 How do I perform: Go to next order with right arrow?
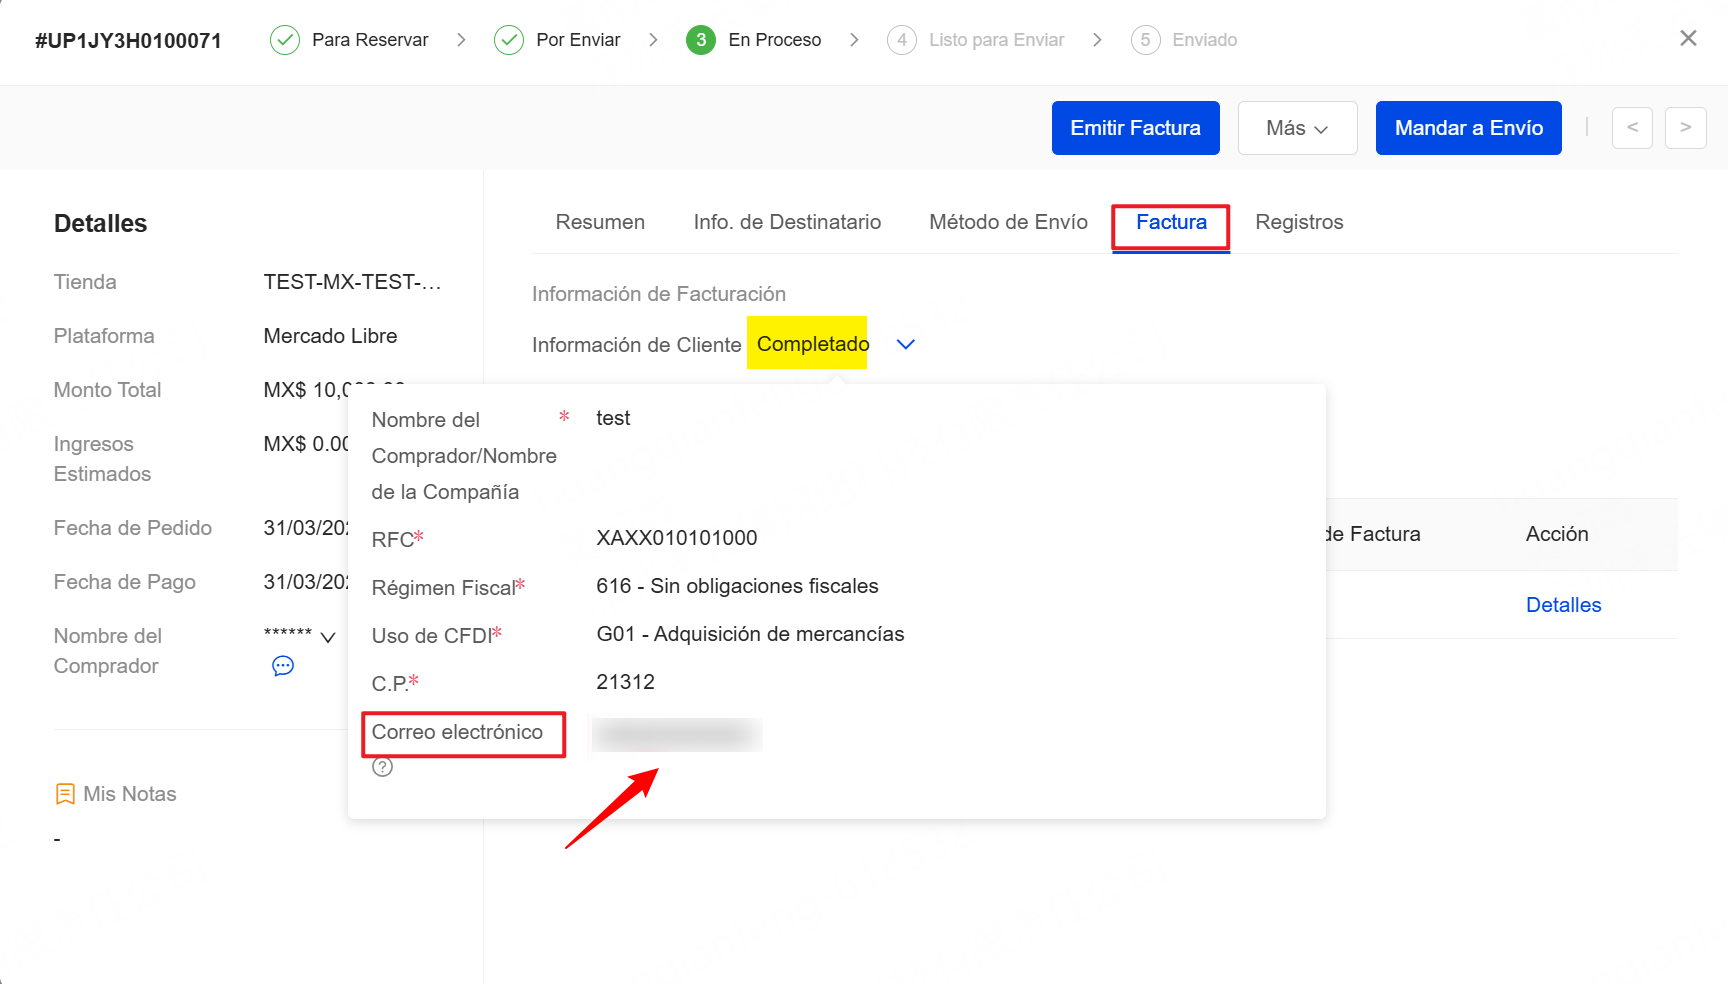[1686, 128]
